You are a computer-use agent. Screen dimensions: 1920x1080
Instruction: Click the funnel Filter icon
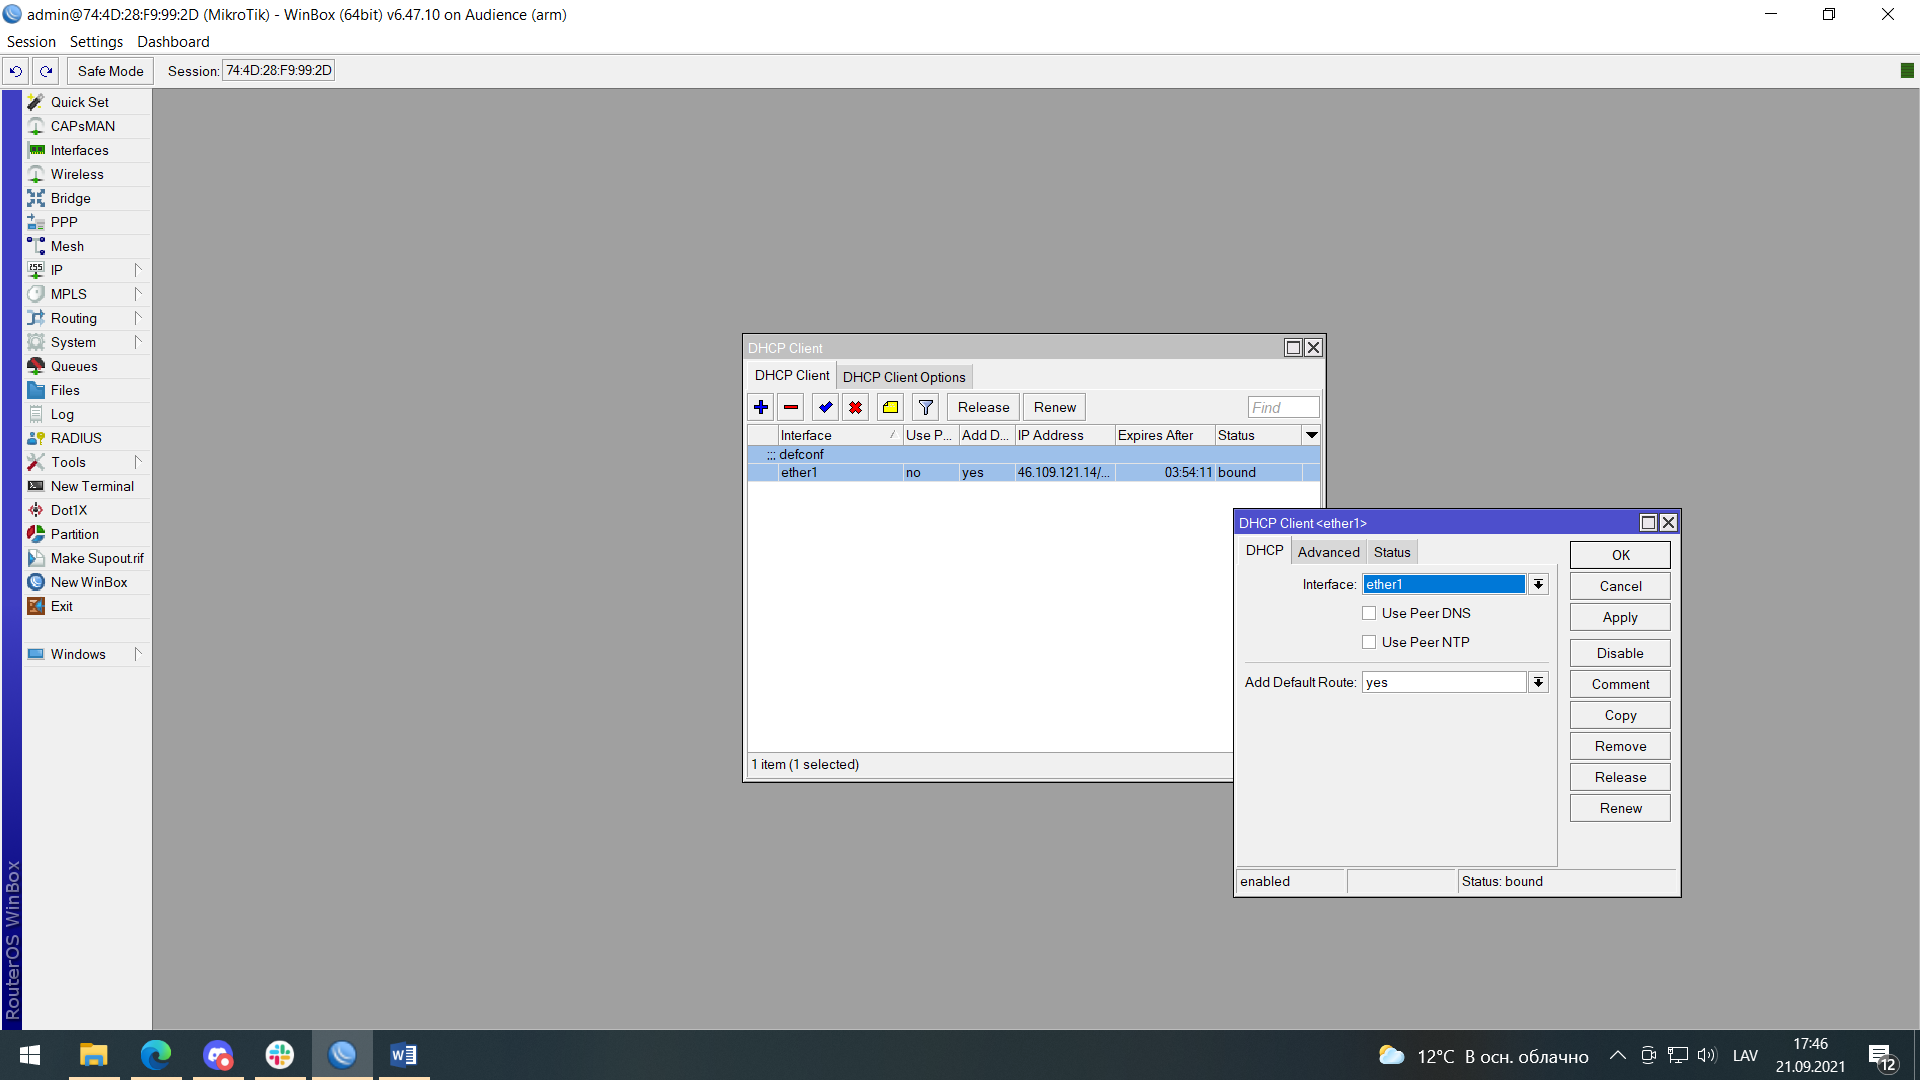coord(926,407)
